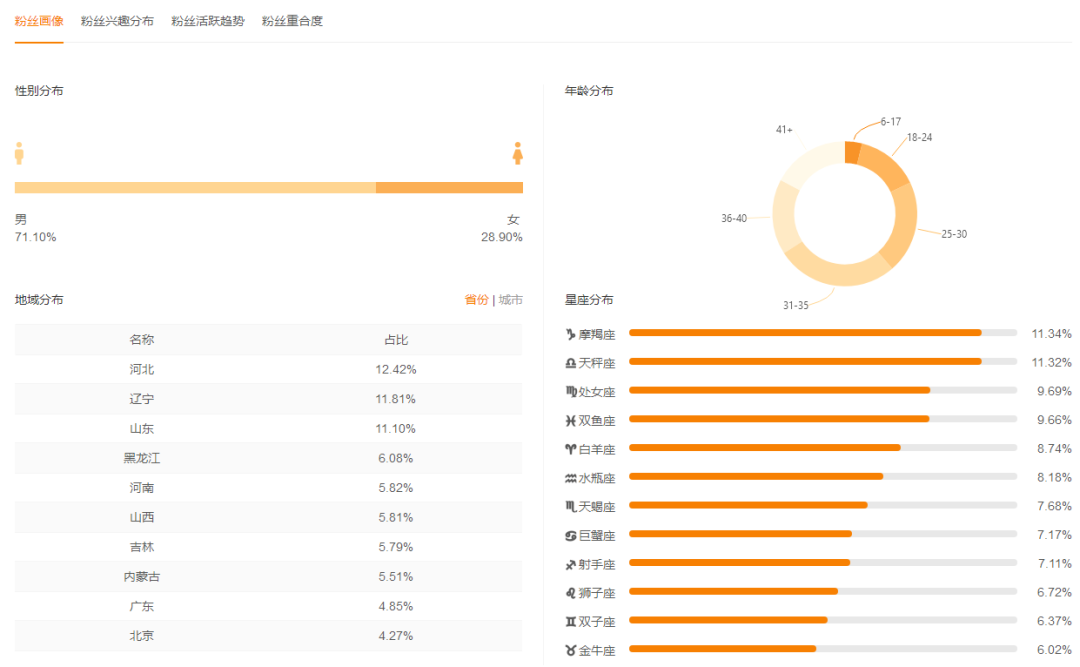This screenshot has width=1080, height=667.
Task: Click the Taurus 金牛座 zodiac icon
Action: point(570,650)
